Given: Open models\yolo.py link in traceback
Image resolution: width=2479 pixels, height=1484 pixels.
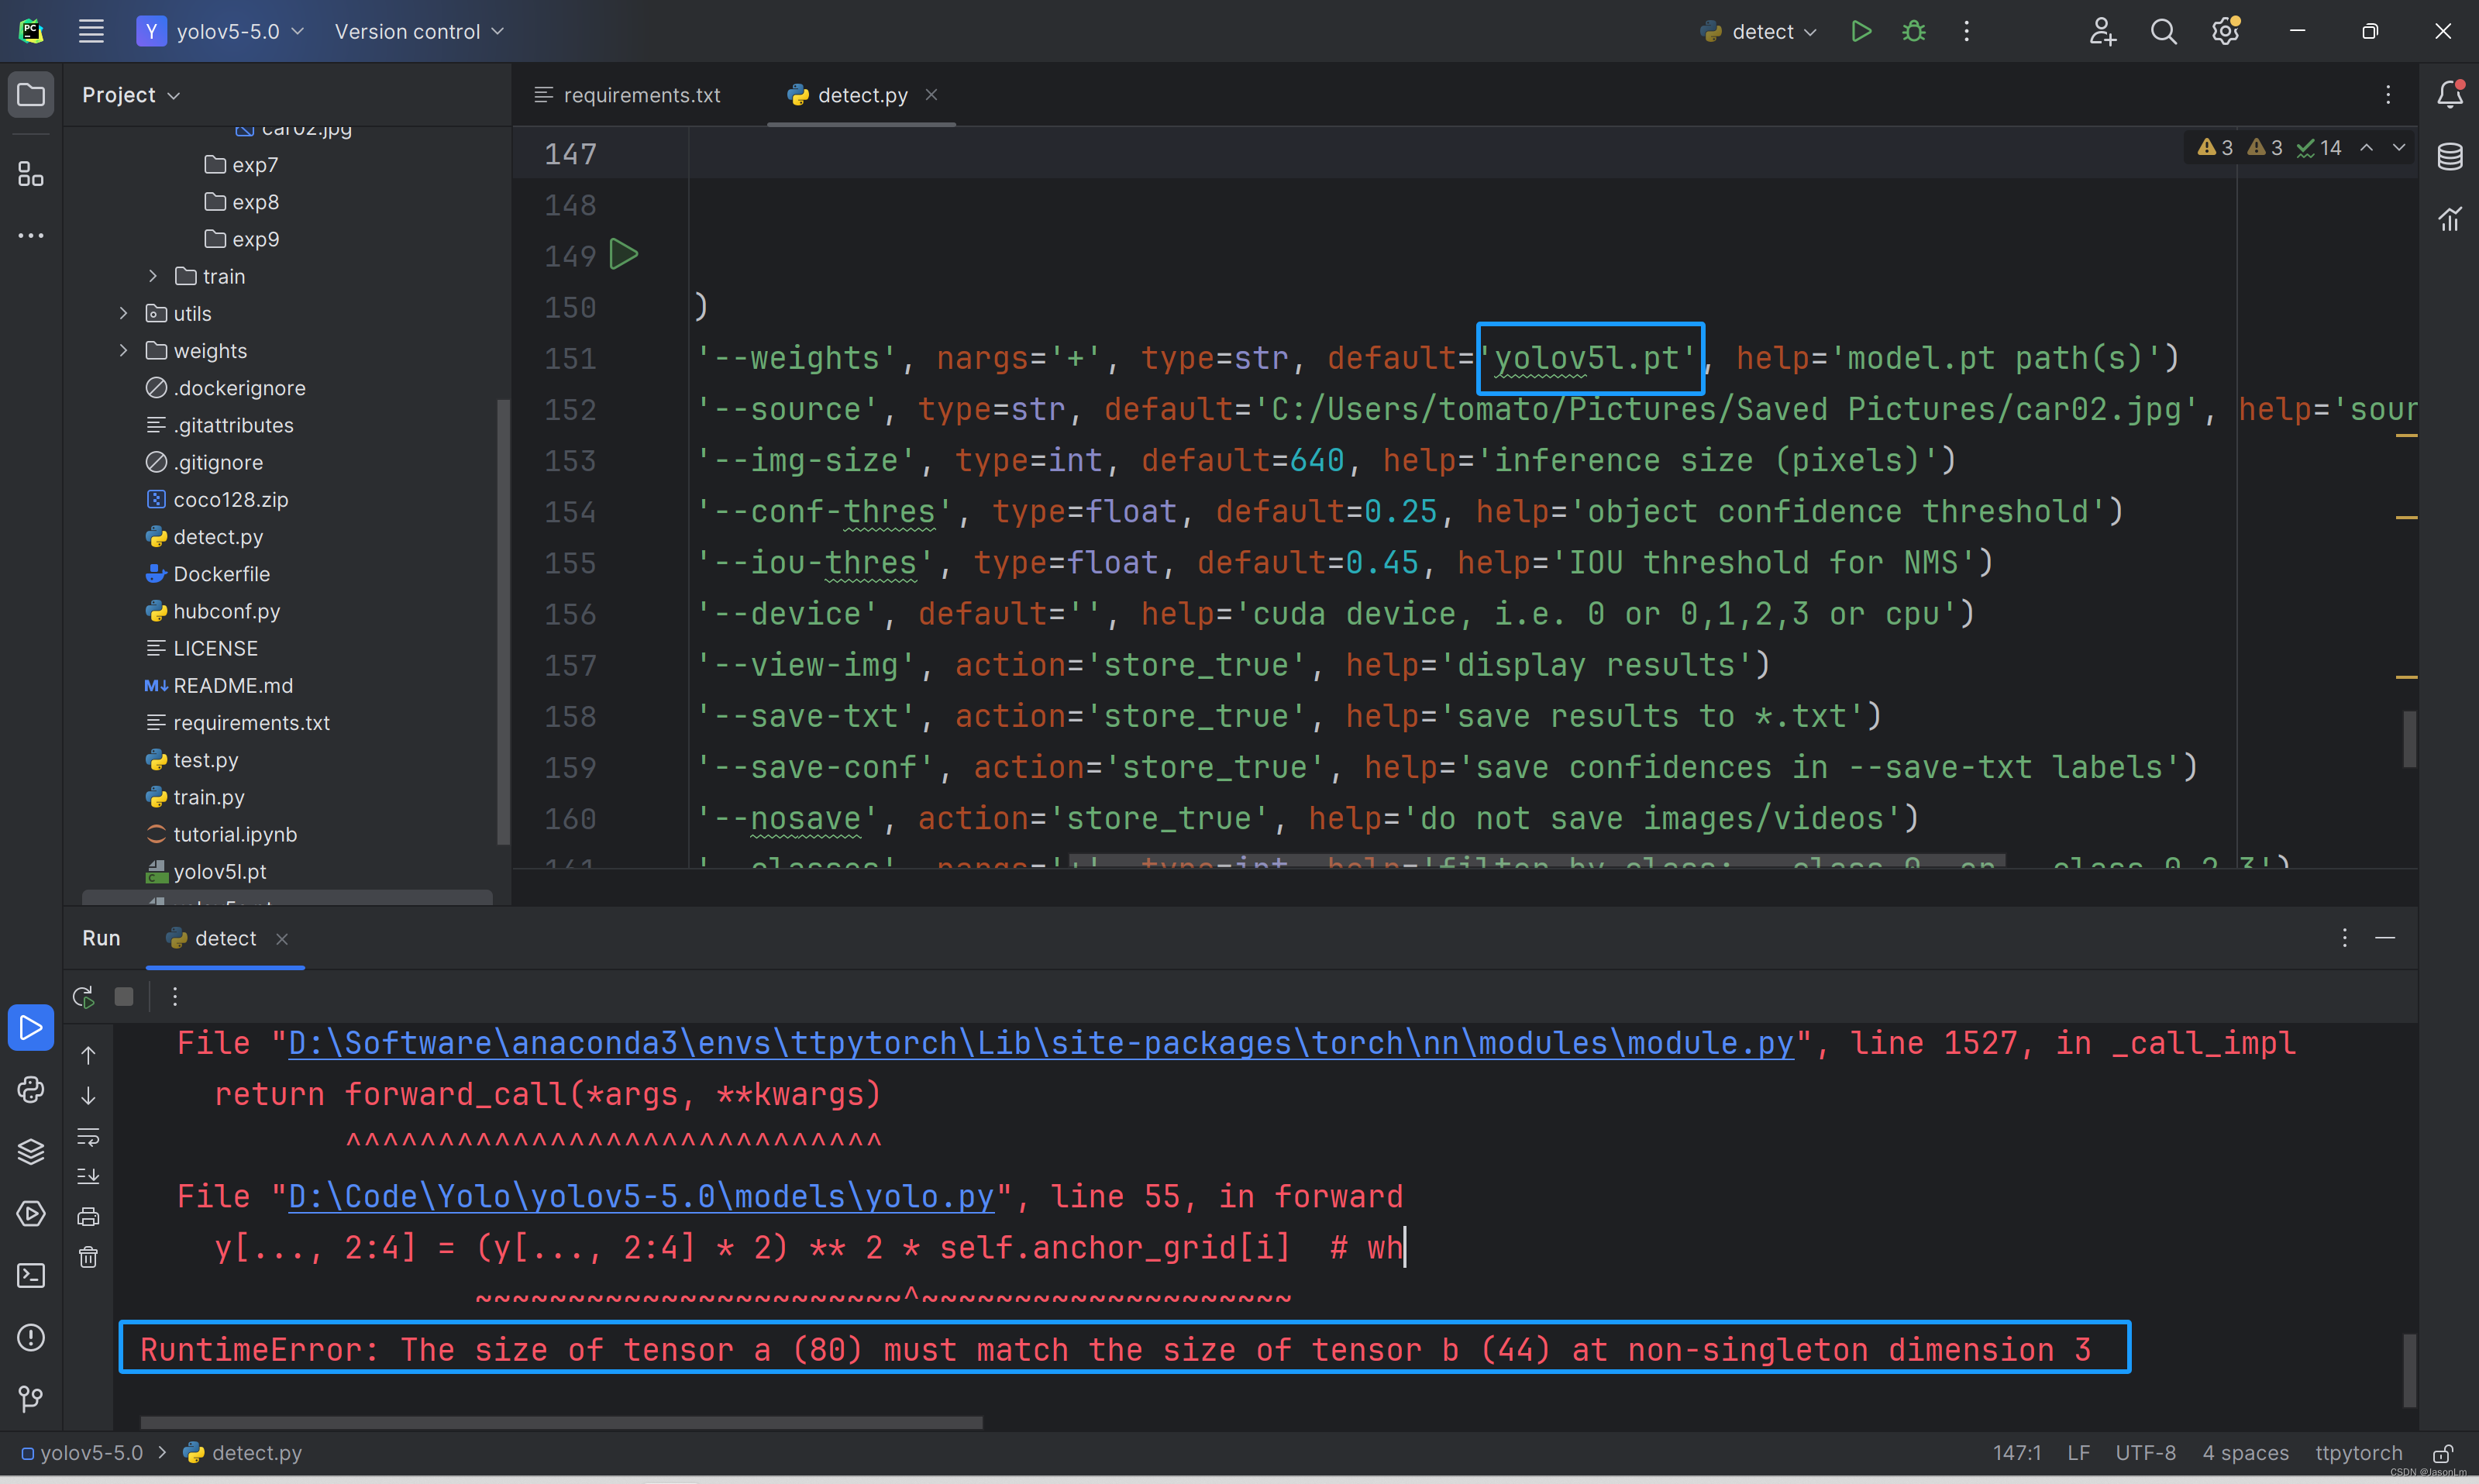Looking at the screenshot, I should coord(641,1196).
